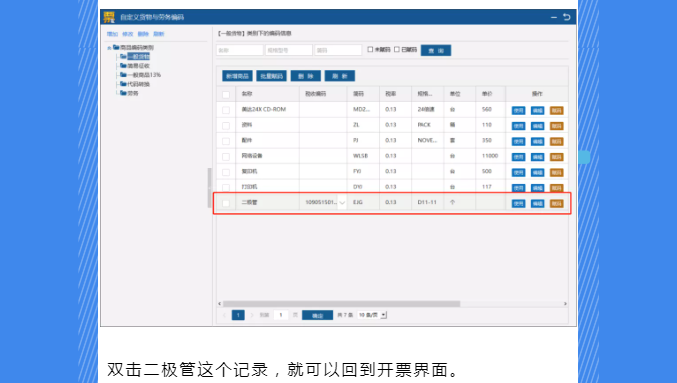Collapse the 商品编码类别 root tree node

109,48
